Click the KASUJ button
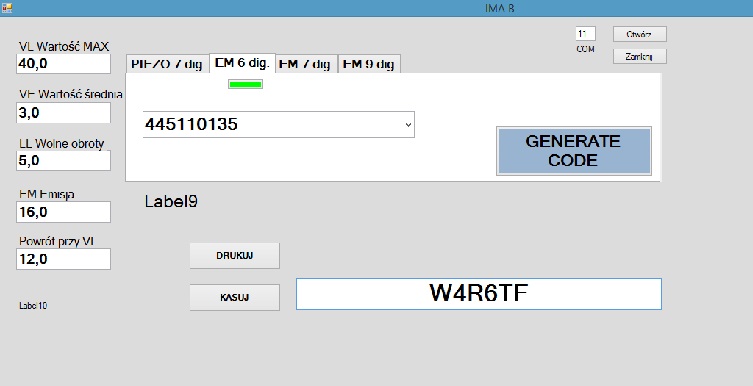 (234, 298)
